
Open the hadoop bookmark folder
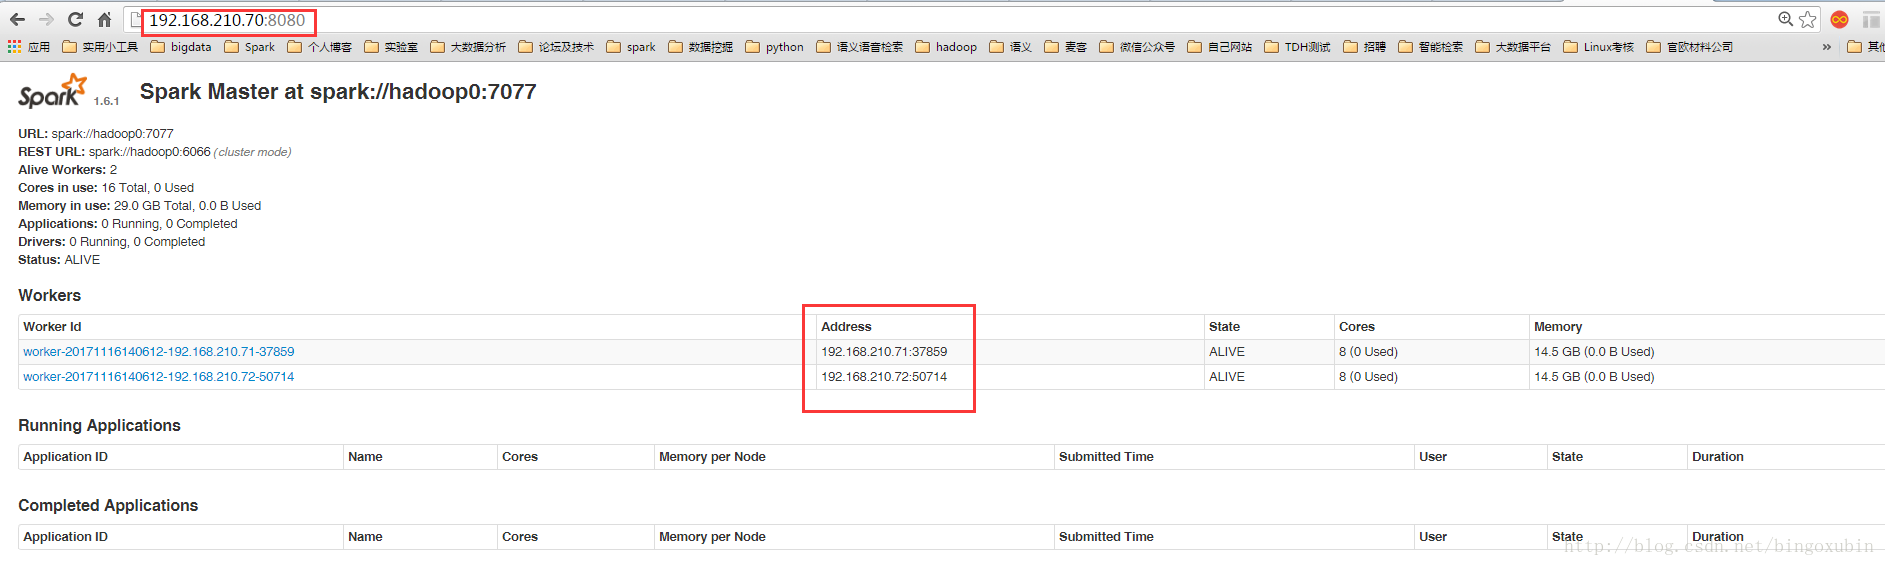click(946, 47)
